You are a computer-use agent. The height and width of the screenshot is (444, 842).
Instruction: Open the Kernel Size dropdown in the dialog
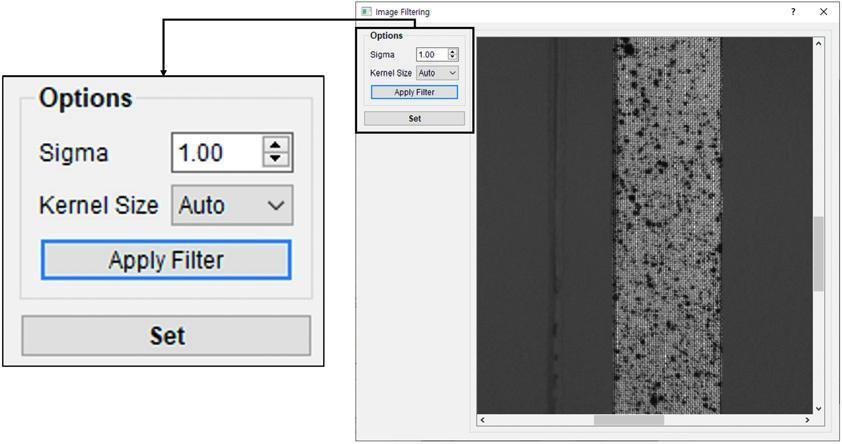[437, 73]
